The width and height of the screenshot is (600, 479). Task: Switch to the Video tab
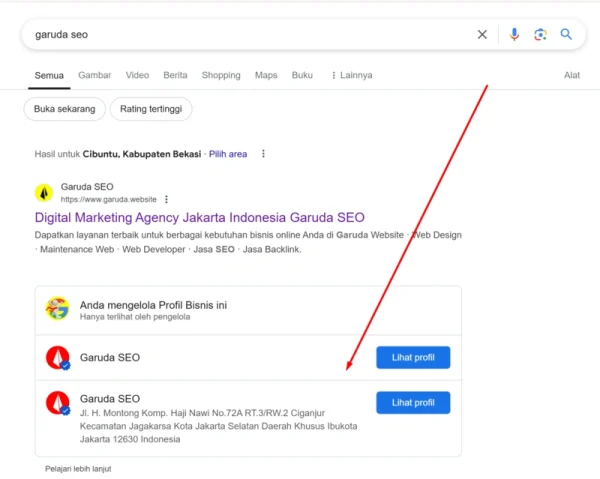point(137,75)
